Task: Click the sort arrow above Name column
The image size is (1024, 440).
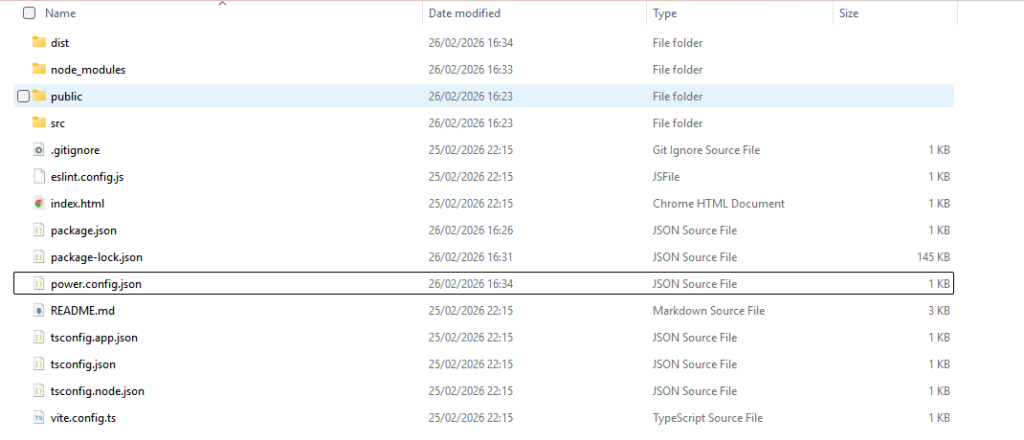Action: click(x=222, y=4)
